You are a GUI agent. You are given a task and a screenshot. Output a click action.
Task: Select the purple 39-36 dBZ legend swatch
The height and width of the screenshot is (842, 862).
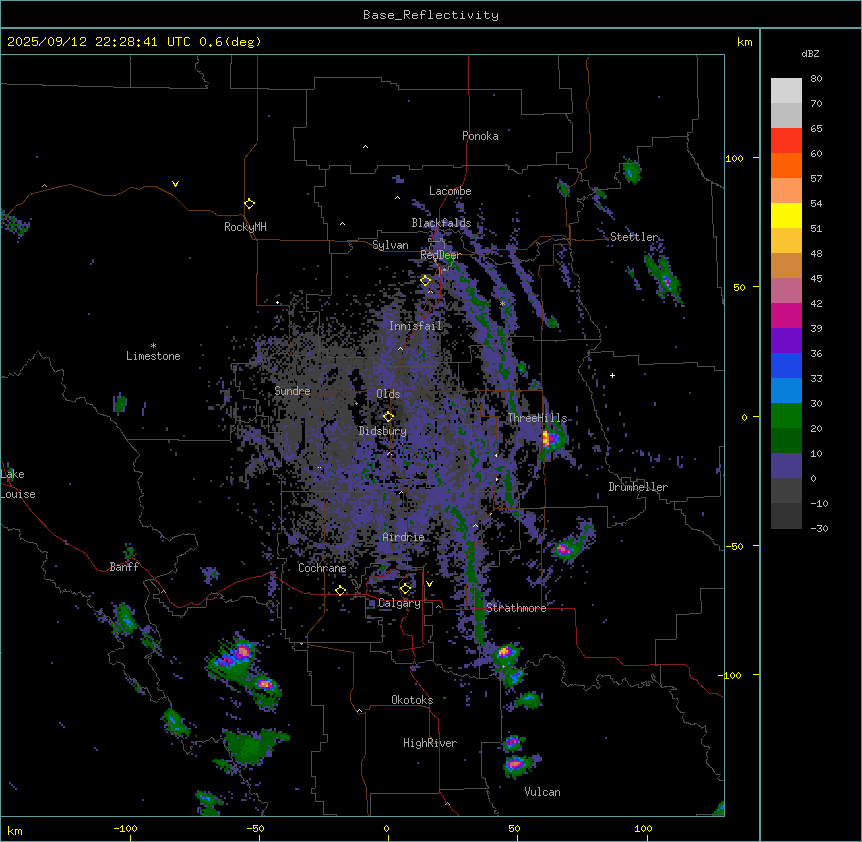[786, 341]
